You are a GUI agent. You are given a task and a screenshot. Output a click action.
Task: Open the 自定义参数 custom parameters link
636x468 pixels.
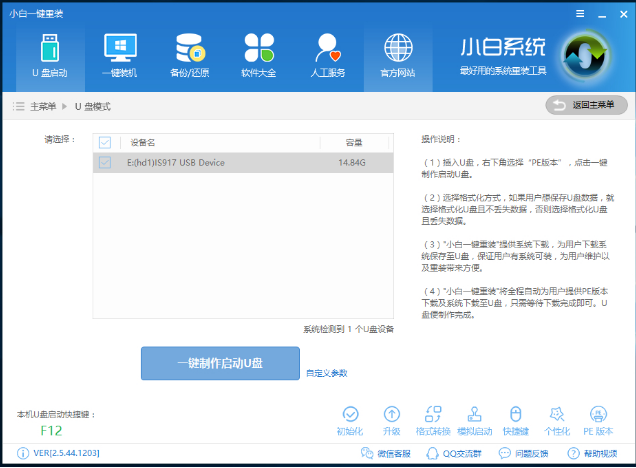coord(327,373)
